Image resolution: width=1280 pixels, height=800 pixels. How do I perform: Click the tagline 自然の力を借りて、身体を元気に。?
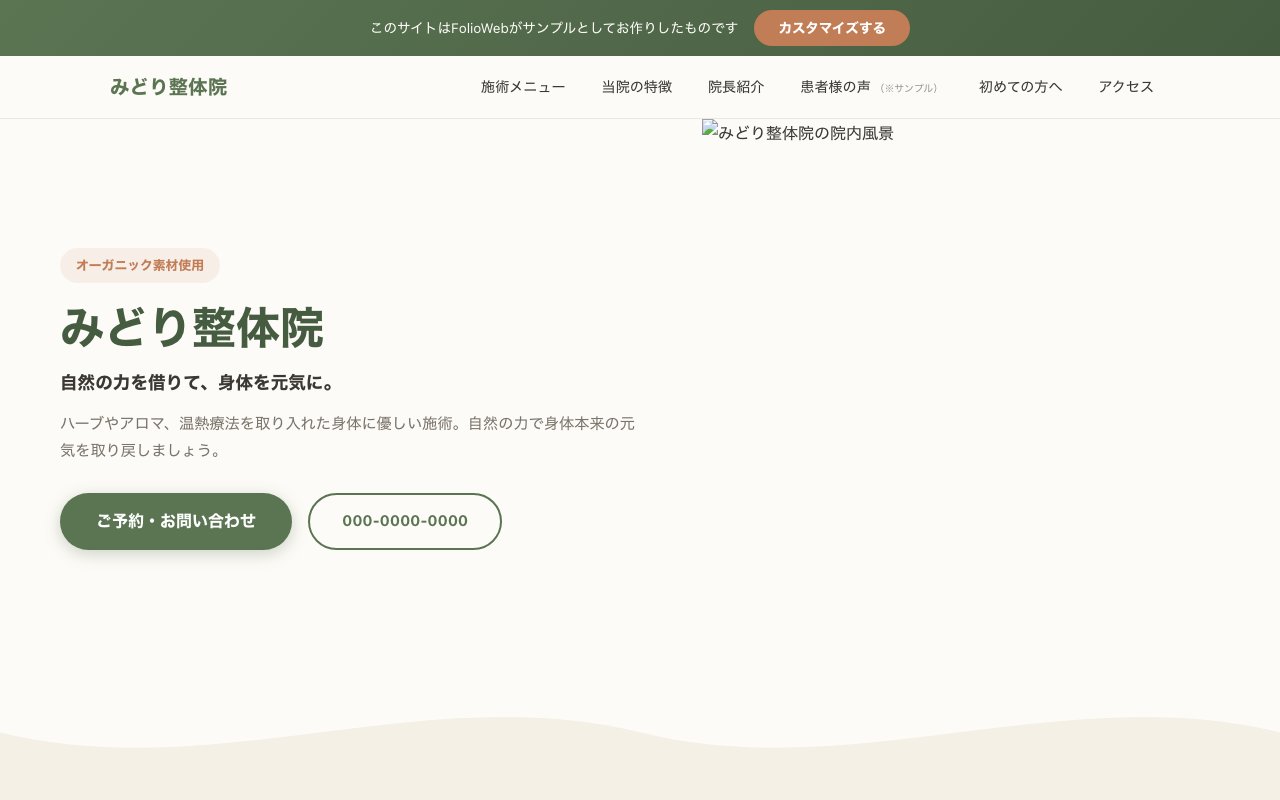click(198, 383)
